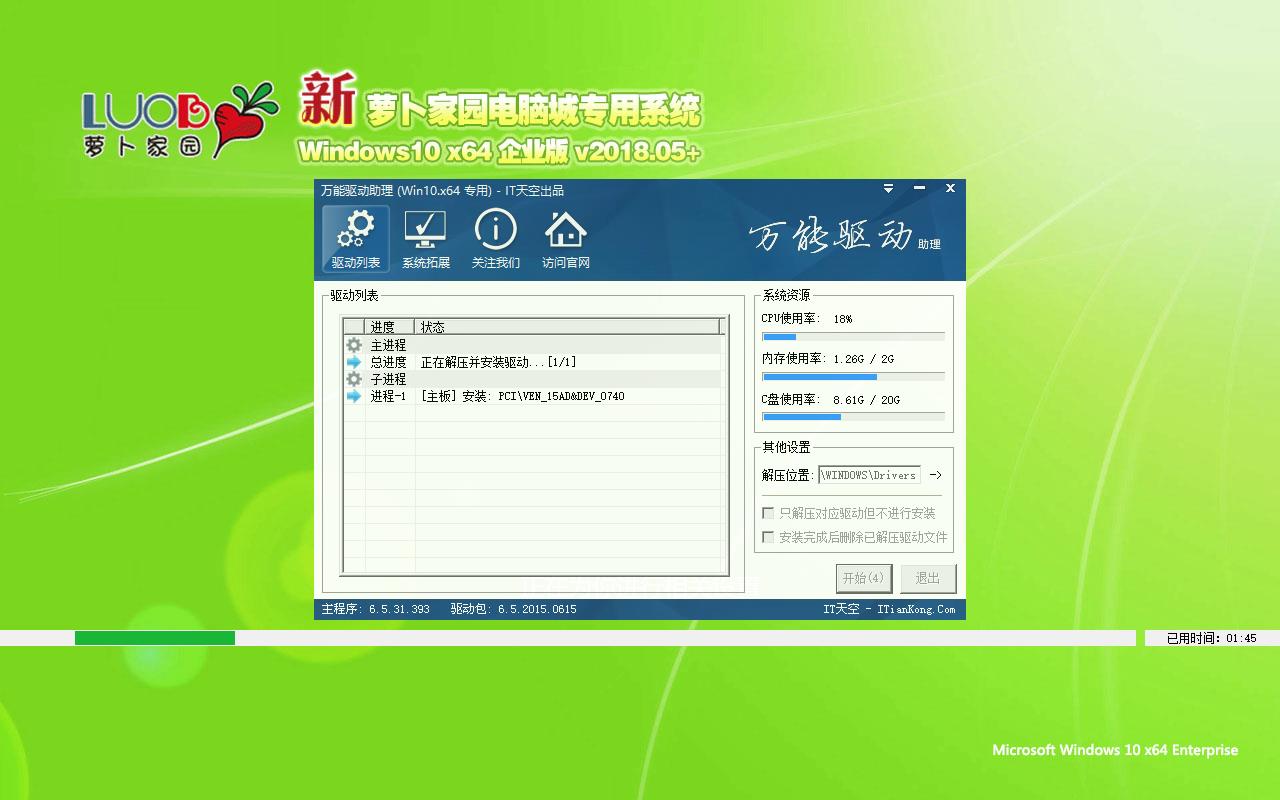The height and width of the screenshot is (800, 1280).
Task: Click the 已用时间 01:45 timer text
Action: click(1211, 638)
